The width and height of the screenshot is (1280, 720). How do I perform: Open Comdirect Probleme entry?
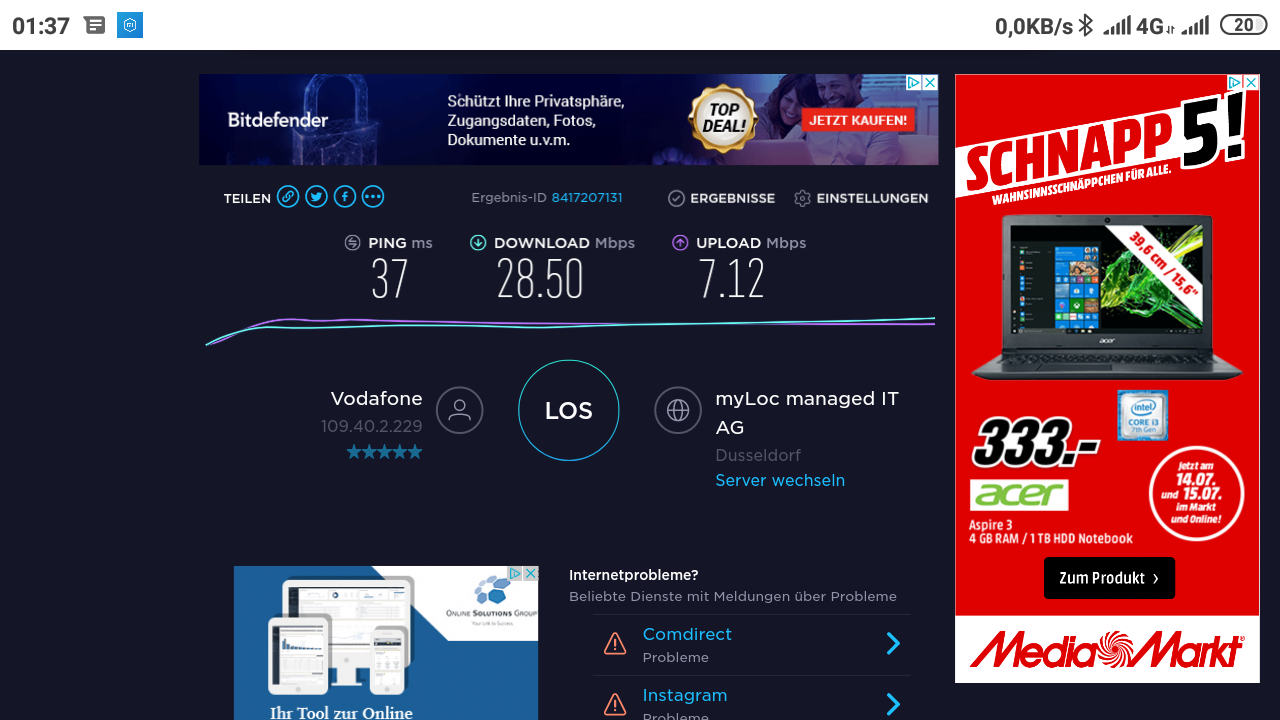(751, 645)
